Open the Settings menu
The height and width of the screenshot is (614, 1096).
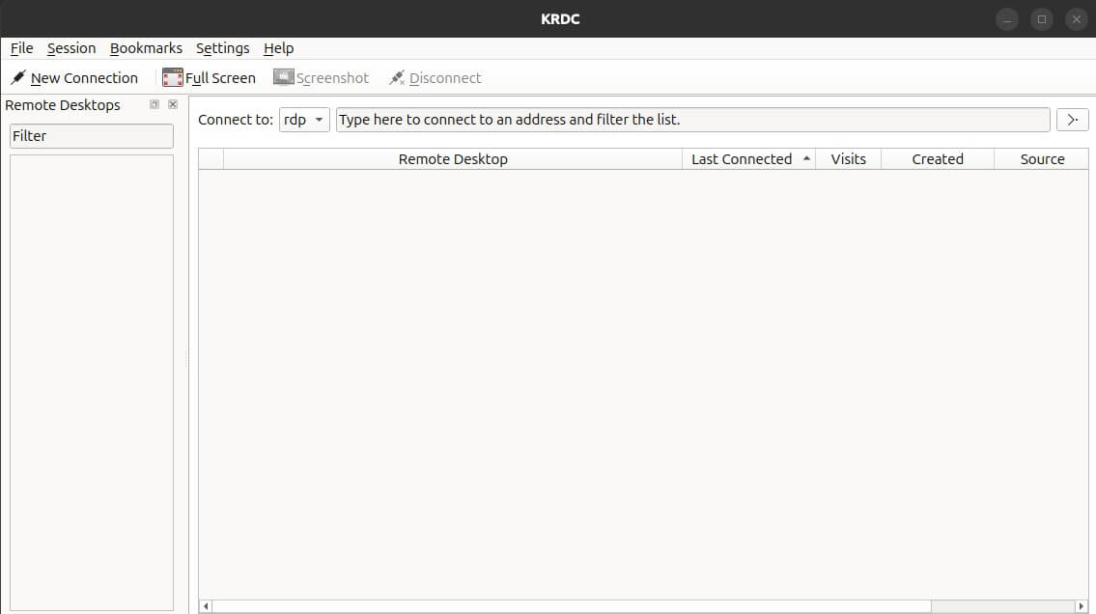tap(222, 48)
